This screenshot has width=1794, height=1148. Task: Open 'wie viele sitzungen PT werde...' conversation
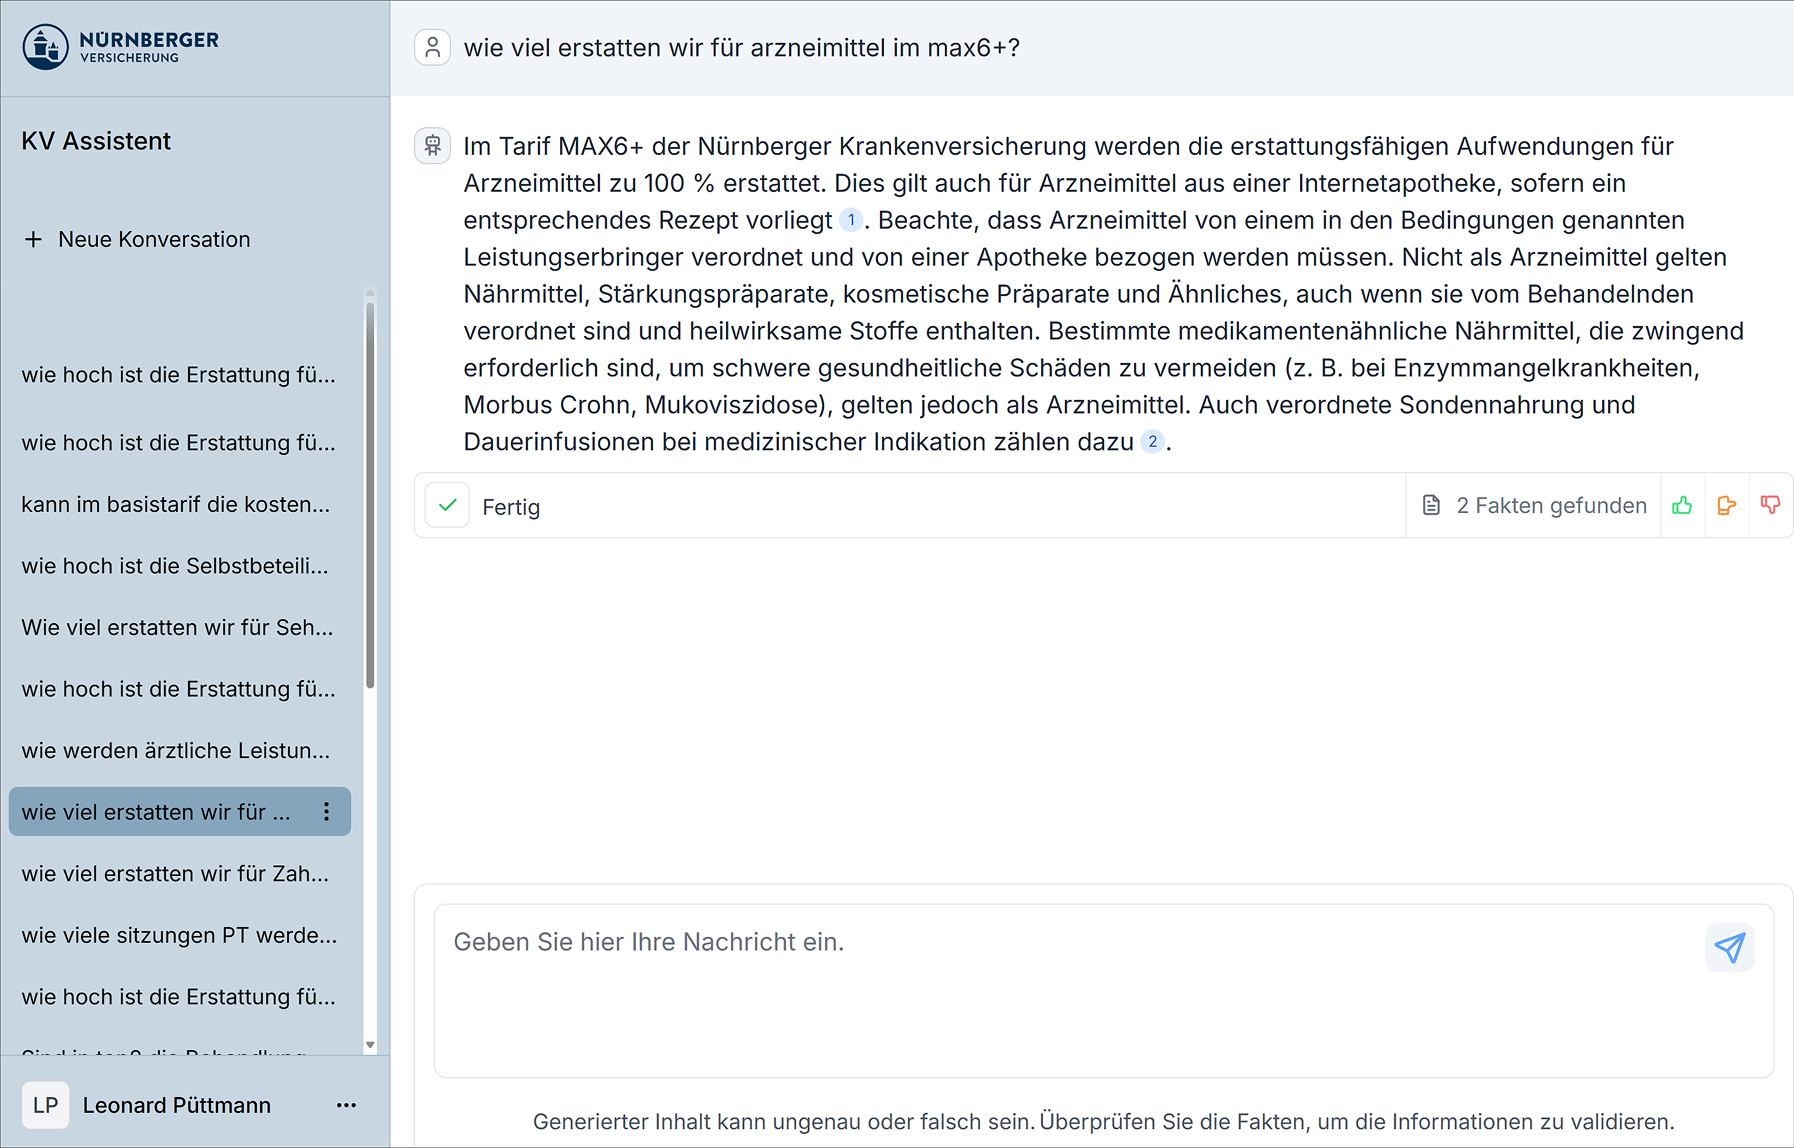180,935
